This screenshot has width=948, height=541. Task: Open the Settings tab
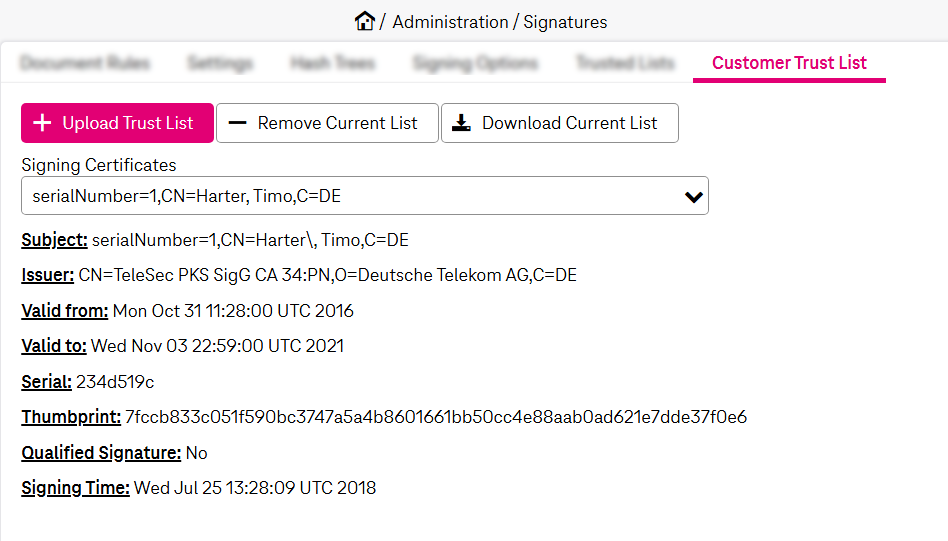point(220,63)
